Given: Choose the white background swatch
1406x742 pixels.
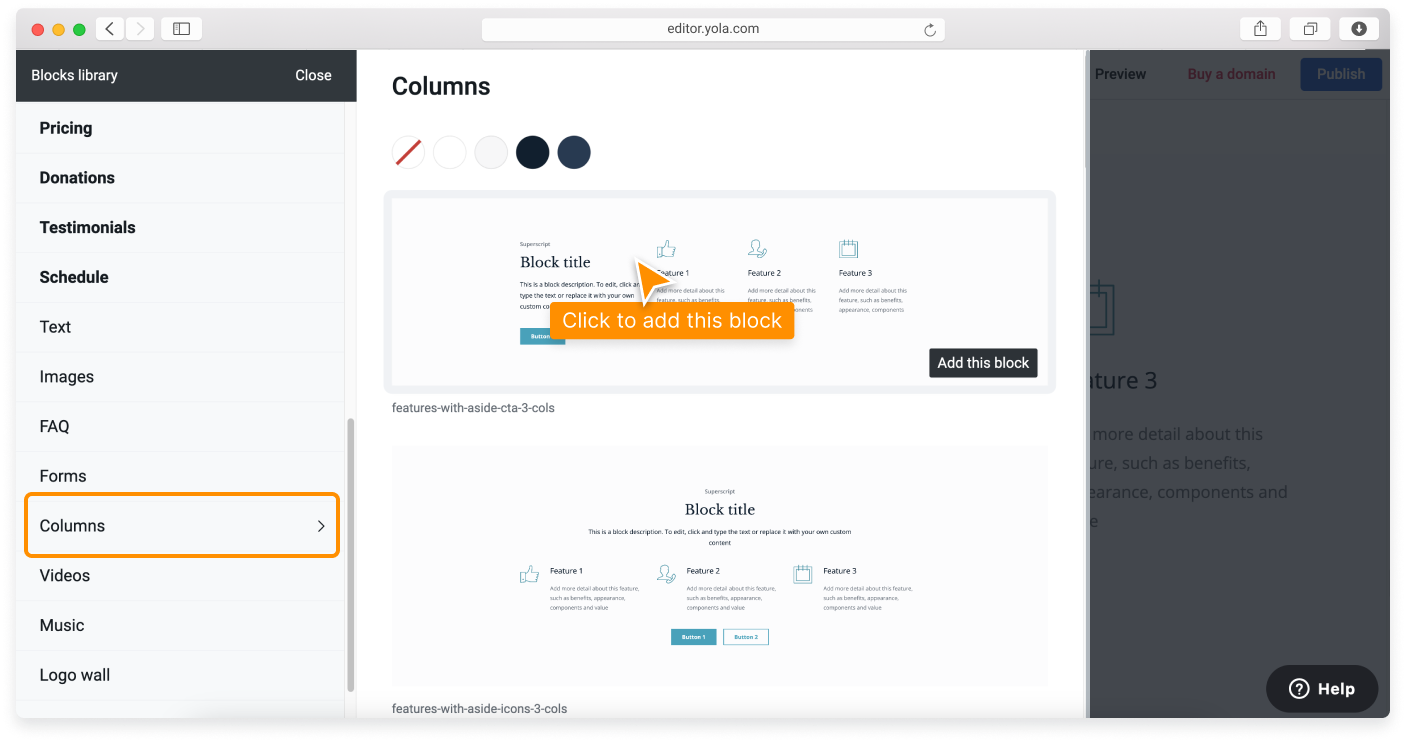Looking at the screenshot, I should [450, 153].
